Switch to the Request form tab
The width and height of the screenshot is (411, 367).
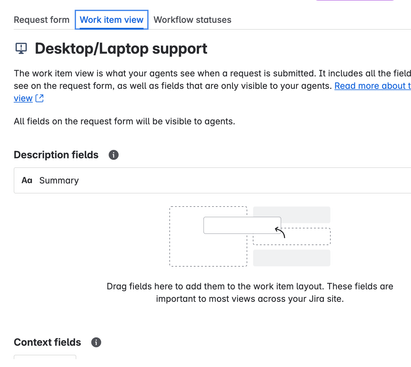click(x=41, y=20)
